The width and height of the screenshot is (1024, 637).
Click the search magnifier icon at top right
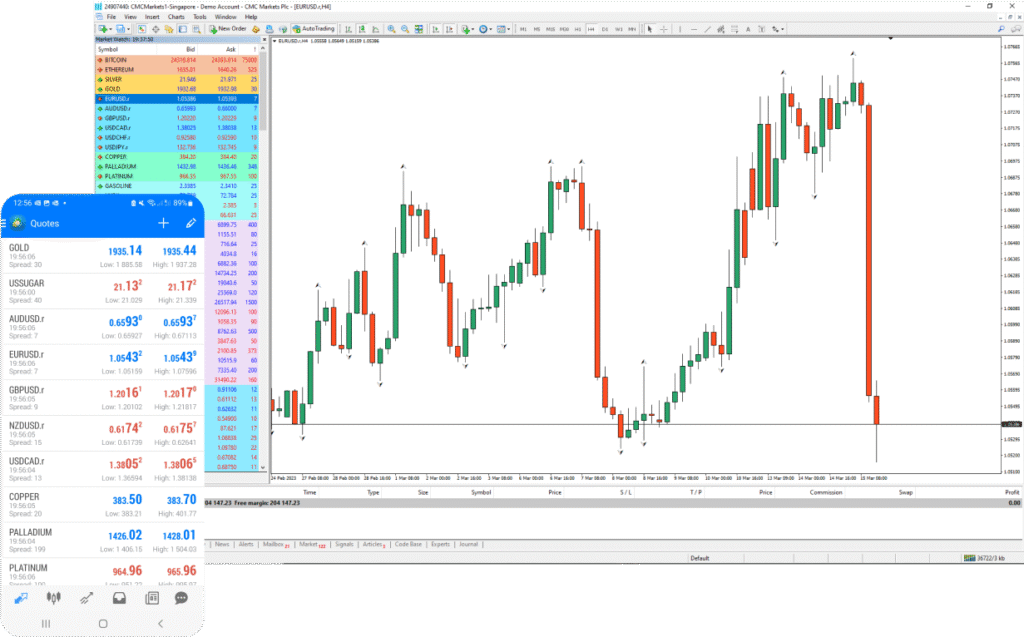(x=1001, y=29)
